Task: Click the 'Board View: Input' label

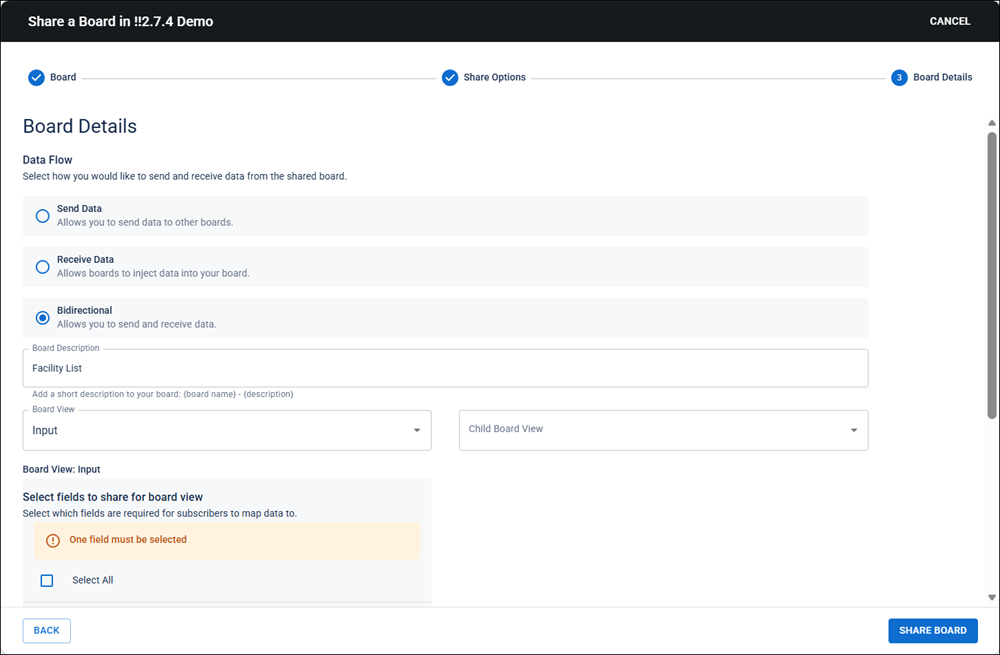Action: (61, 469)
